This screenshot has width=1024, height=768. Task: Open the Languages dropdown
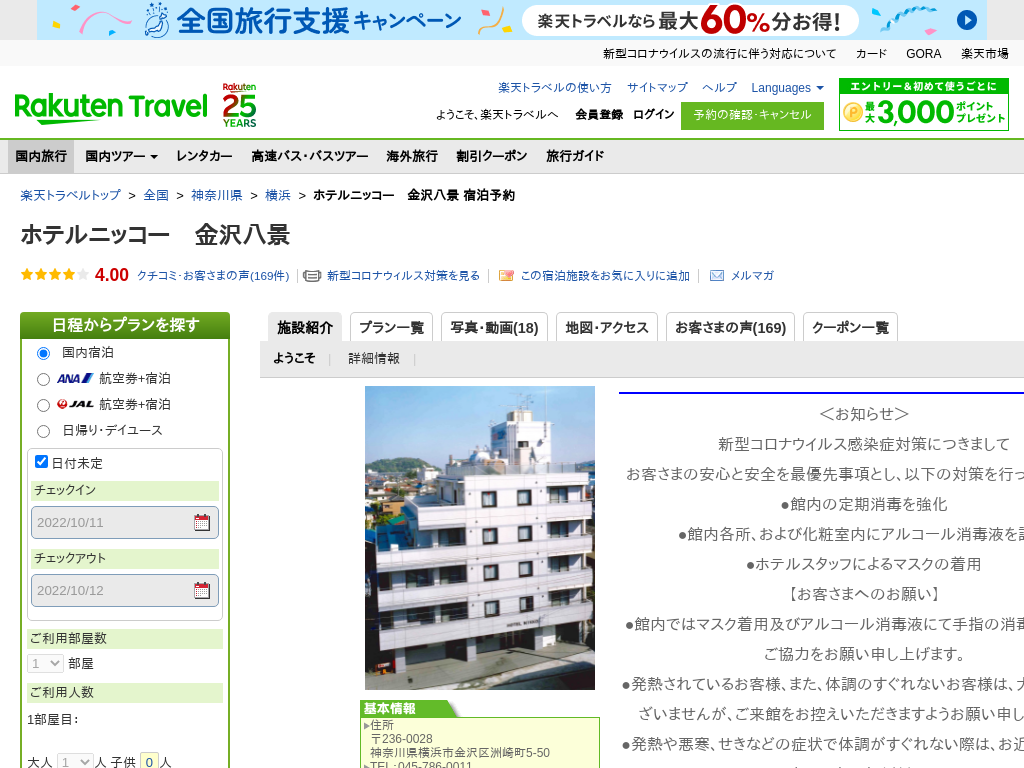click(x=787, y=88)
